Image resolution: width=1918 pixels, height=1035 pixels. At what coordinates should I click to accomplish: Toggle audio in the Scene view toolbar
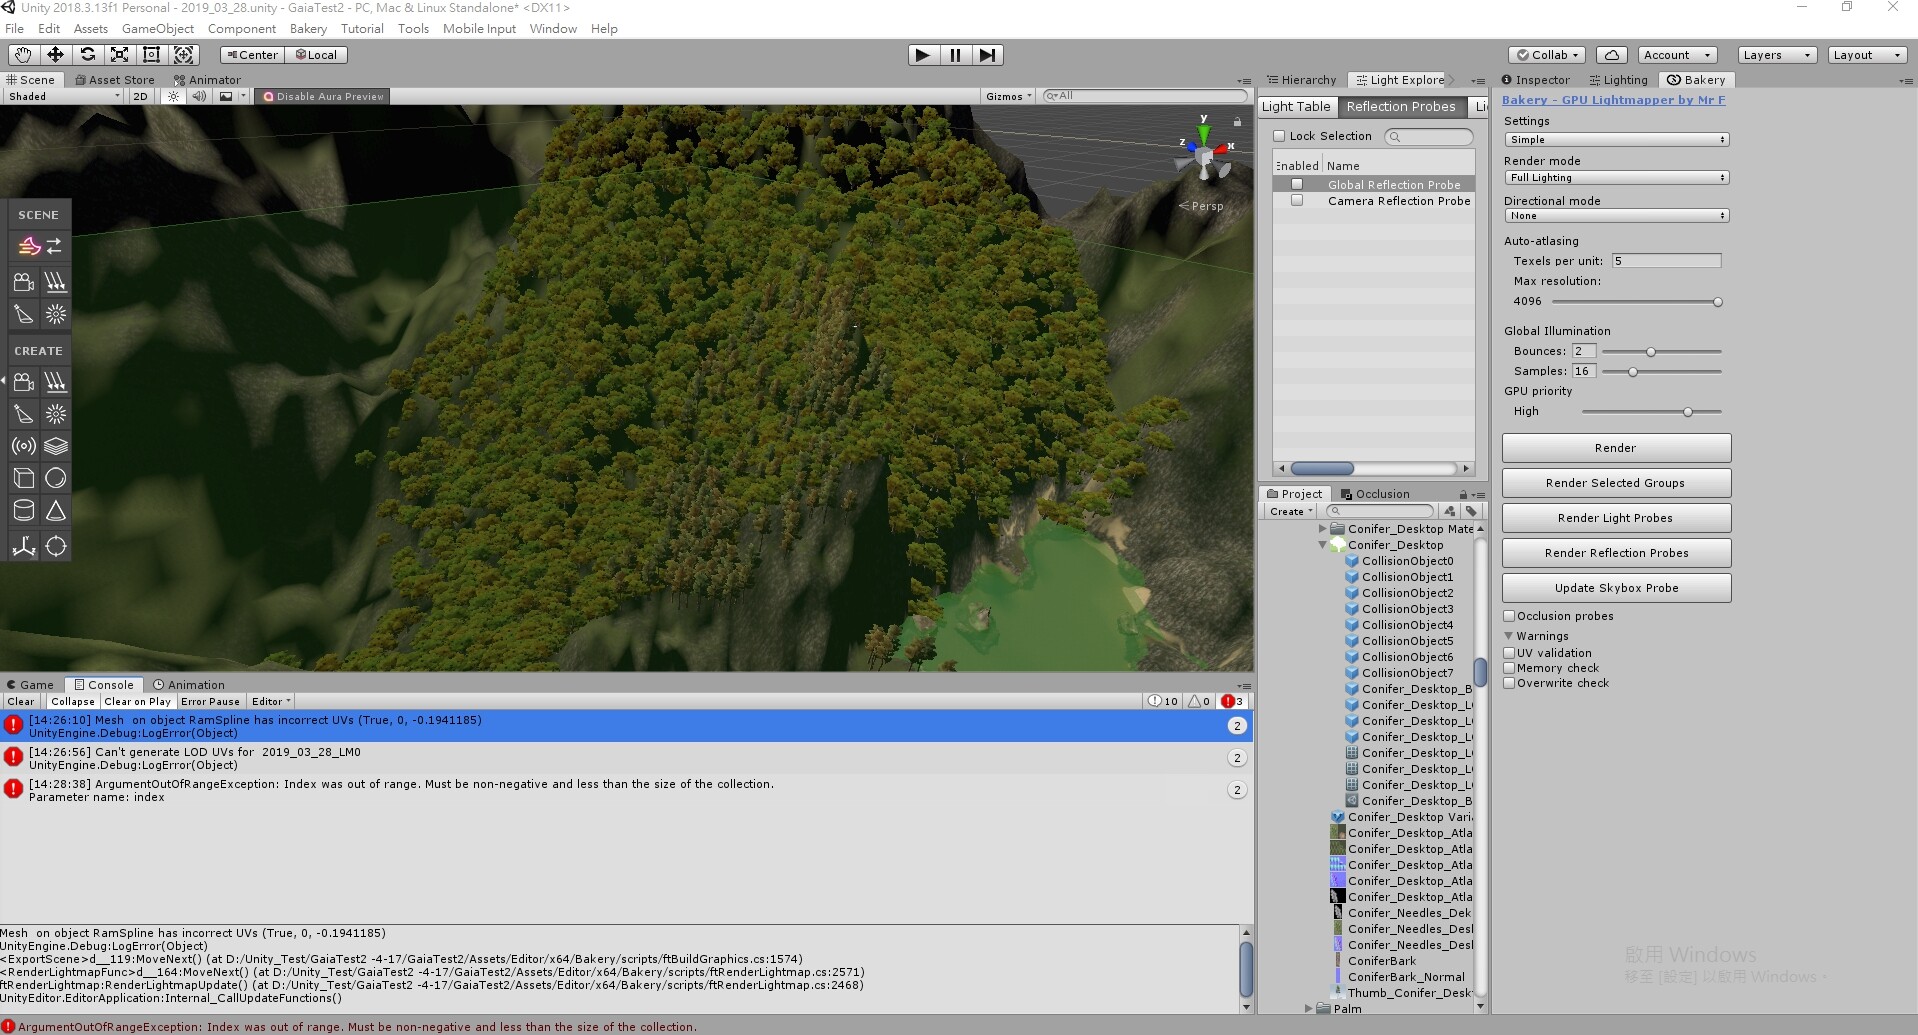pos(199,96)
